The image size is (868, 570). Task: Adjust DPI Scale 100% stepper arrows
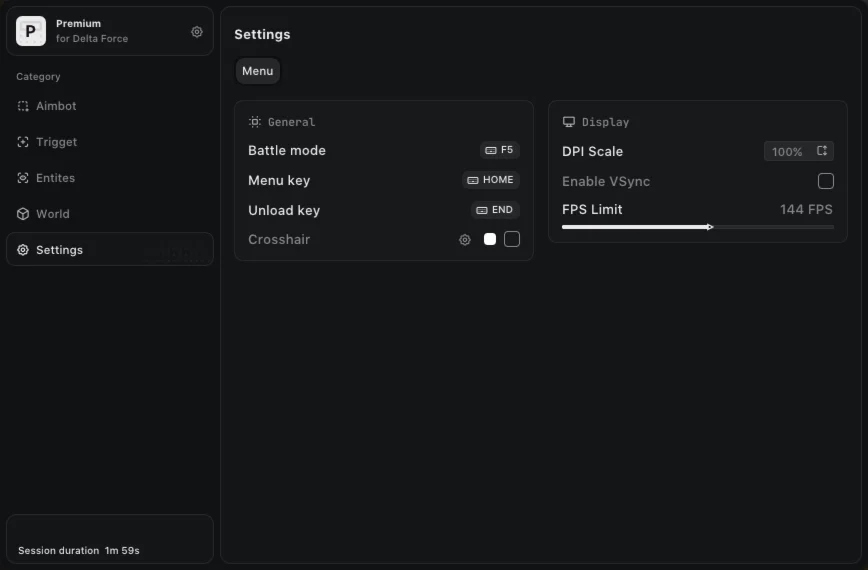point(822,151)
